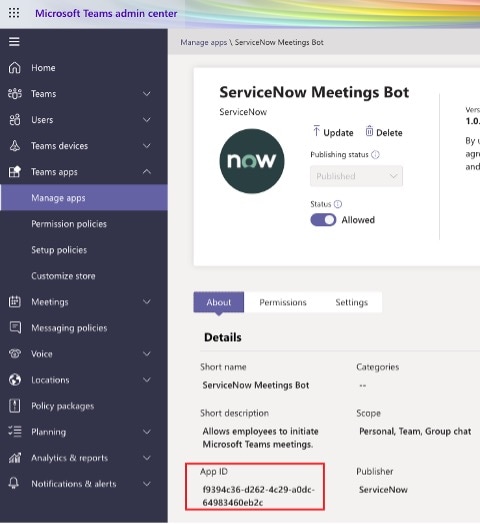480x524 pixels.
Task: Click the ServiceNow 'now' app logo
Action: click(252, 161)
